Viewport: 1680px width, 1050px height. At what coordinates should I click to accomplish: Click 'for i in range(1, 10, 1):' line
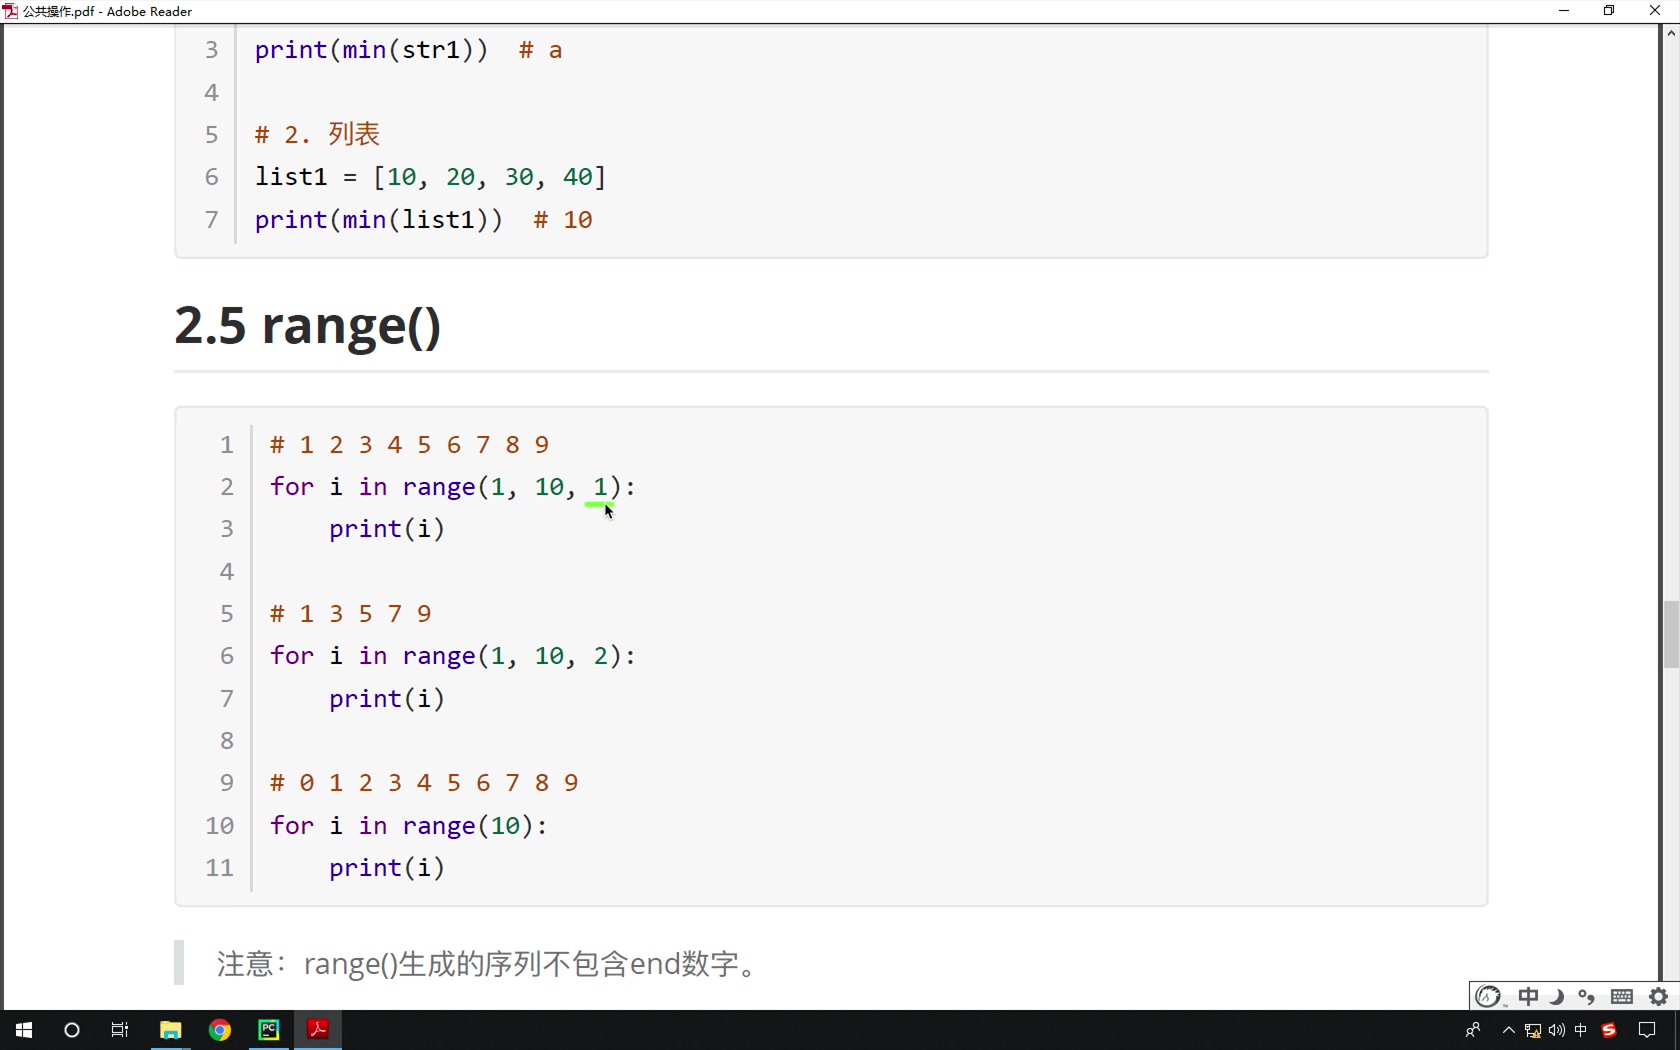[x=453, y=487]
